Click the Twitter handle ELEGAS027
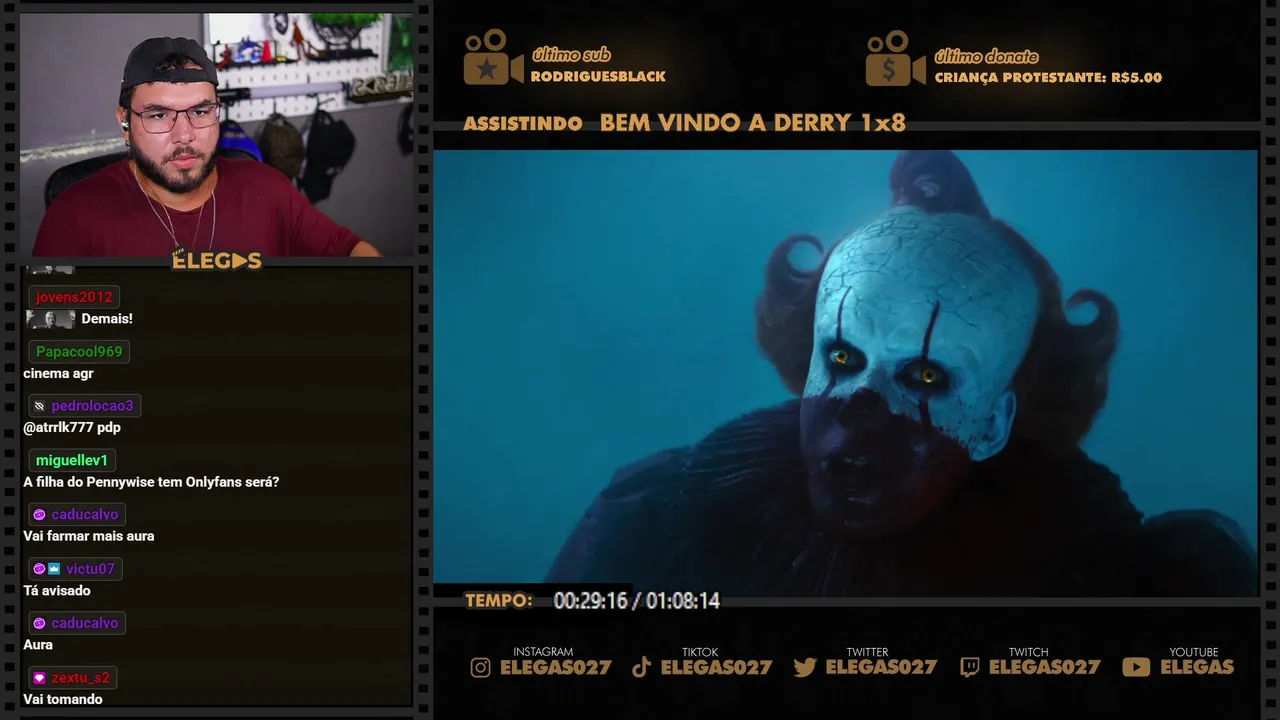This screenshot has height=720, width=1280. click(881, 668)
